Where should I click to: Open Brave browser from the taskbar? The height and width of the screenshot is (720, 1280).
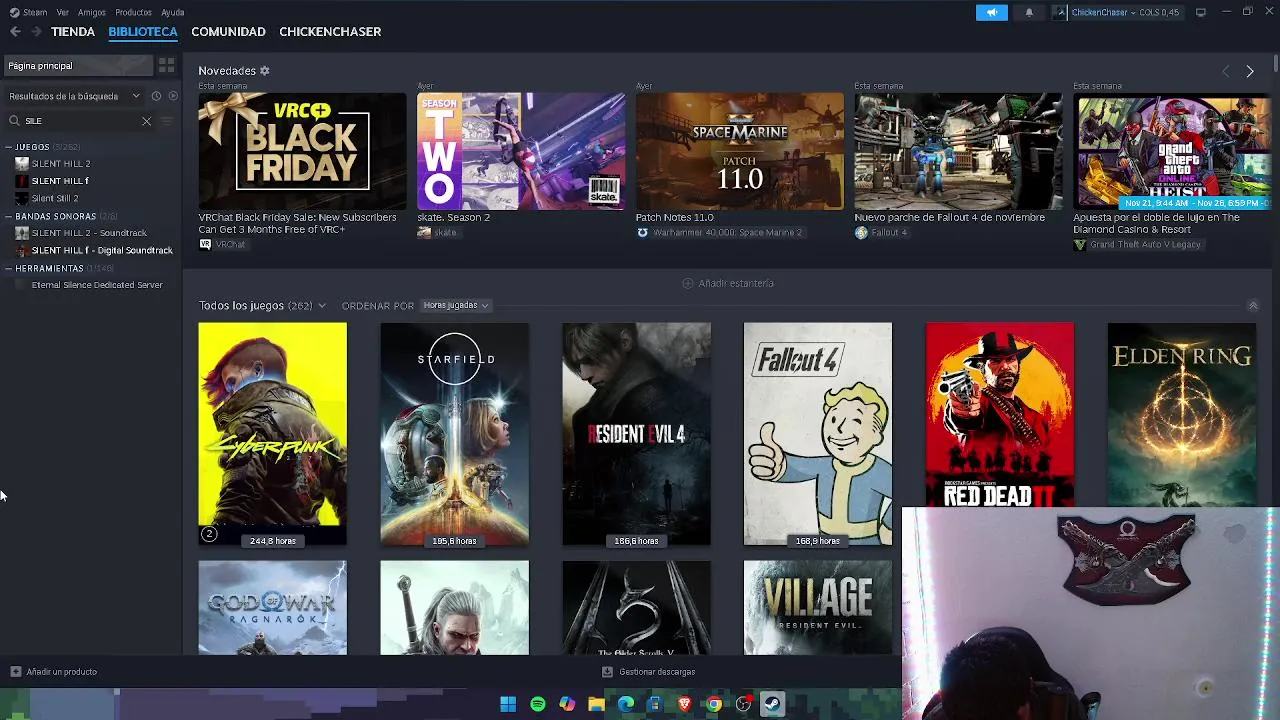click(685, 705)
